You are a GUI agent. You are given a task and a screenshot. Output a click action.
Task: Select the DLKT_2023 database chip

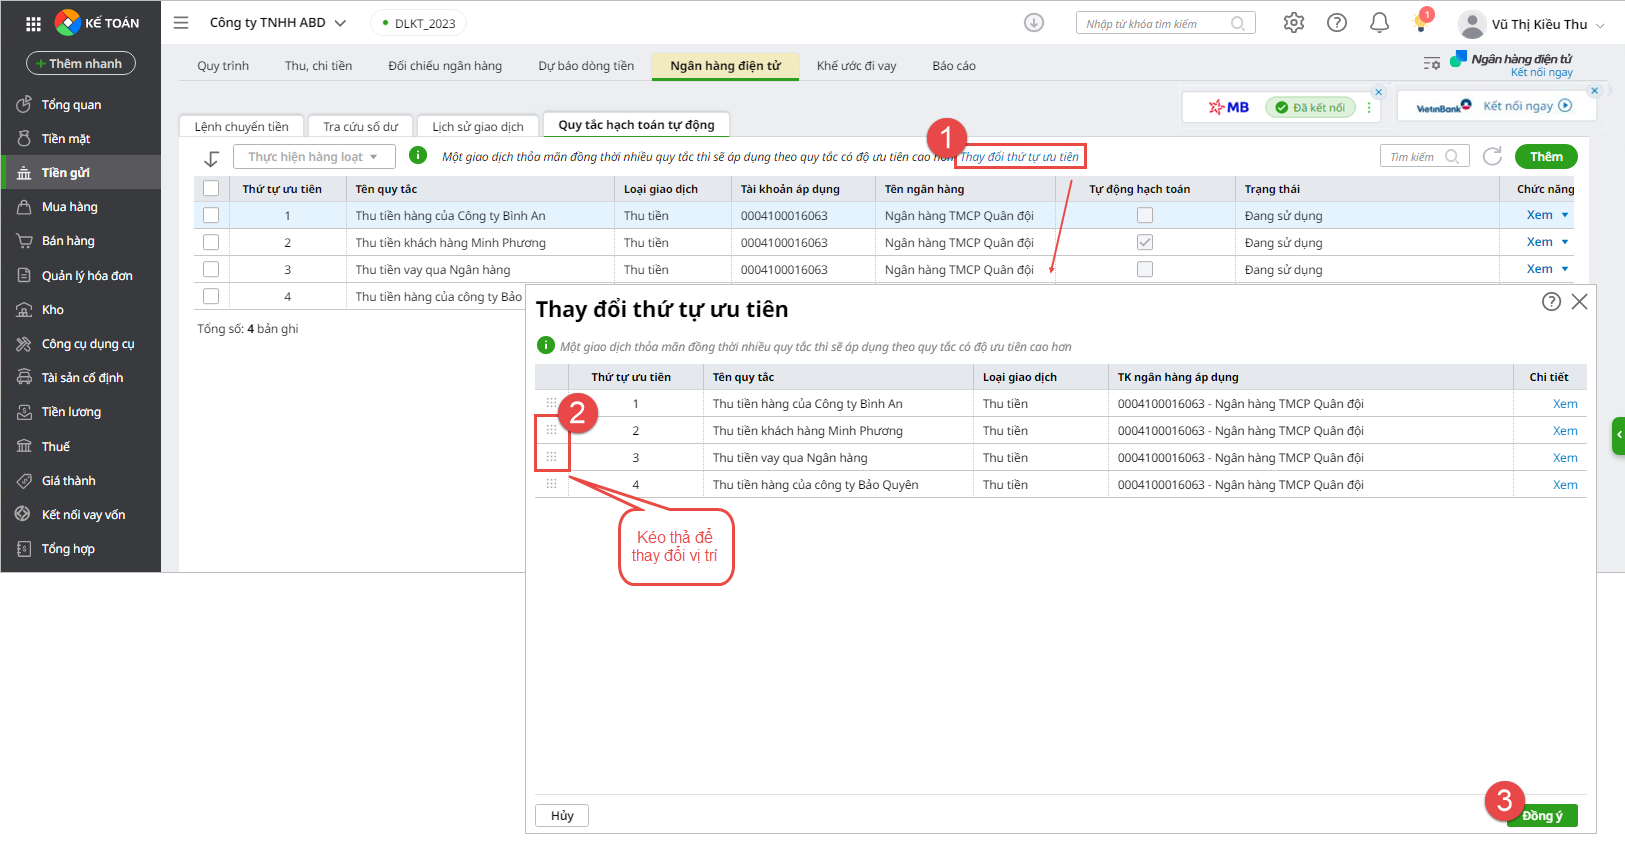419,23
